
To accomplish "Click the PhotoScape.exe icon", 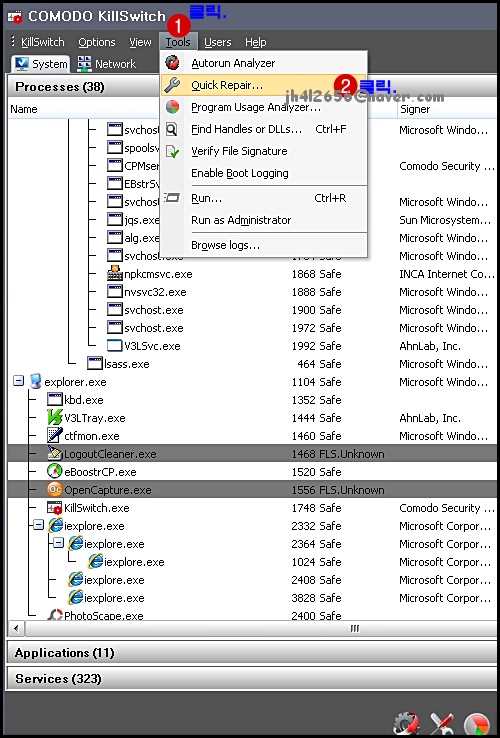I will [x=56, y=614].
